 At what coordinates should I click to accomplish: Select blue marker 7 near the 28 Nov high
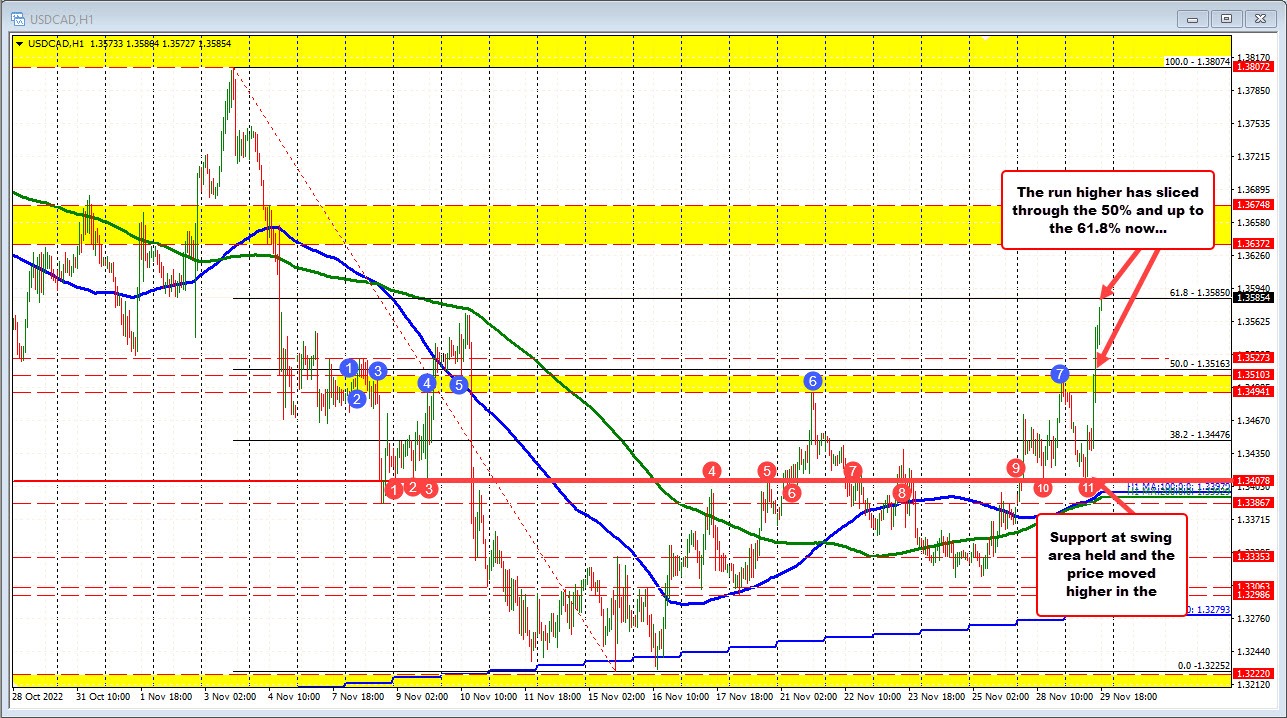[1060, 375]
